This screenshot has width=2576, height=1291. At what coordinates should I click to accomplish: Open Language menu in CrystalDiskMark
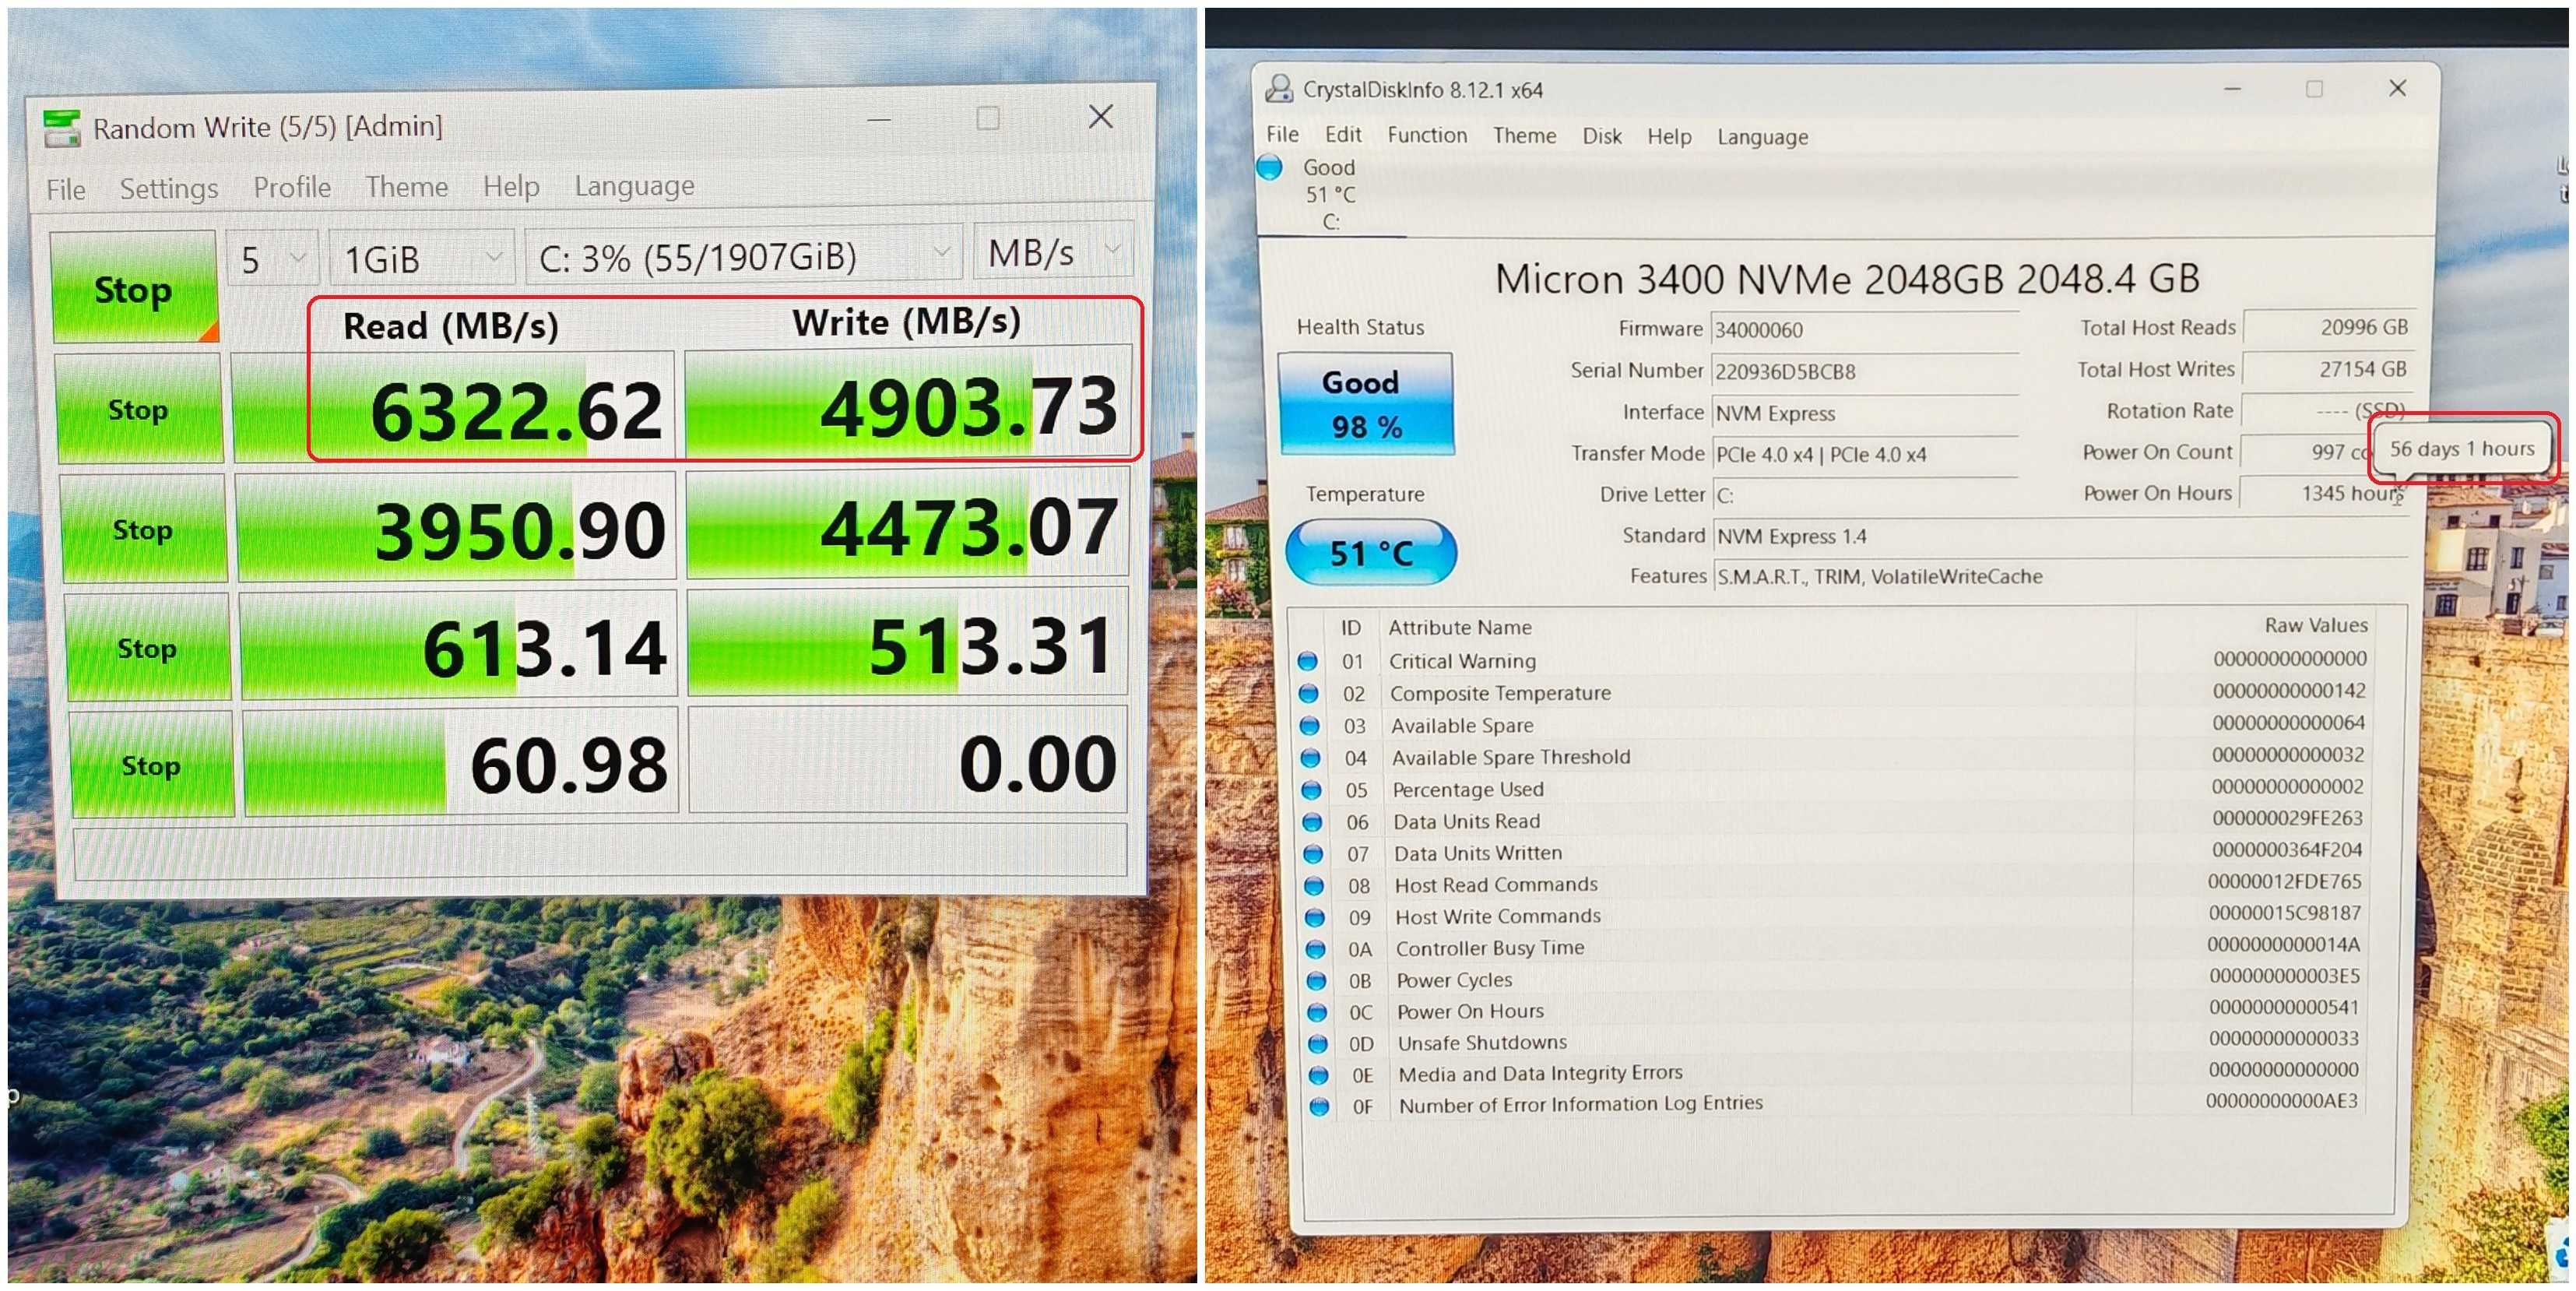[634, 186]
